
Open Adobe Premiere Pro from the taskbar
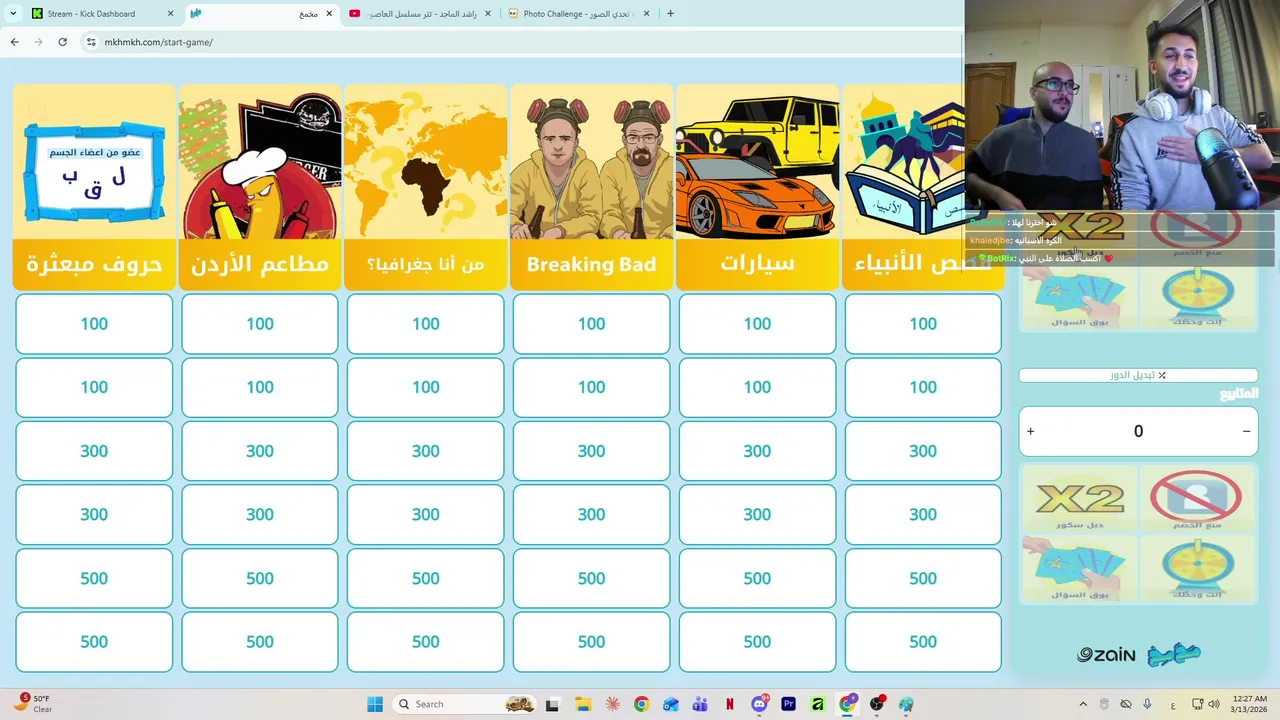pos(789,704)
